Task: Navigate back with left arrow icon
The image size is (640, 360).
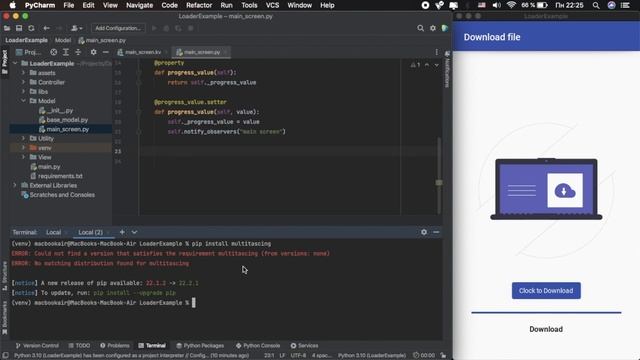Action: point(47,28)
